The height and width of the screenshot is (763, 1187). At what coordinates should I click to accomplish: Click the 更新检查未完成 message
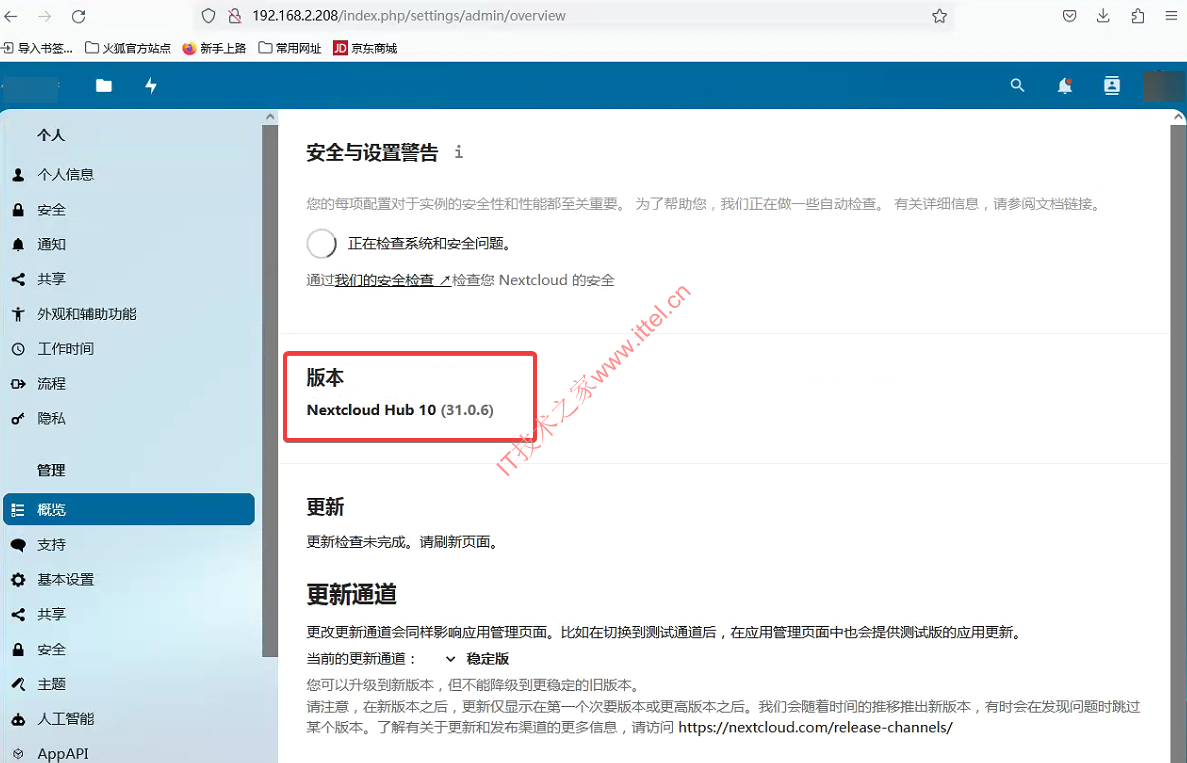[403, 542]
